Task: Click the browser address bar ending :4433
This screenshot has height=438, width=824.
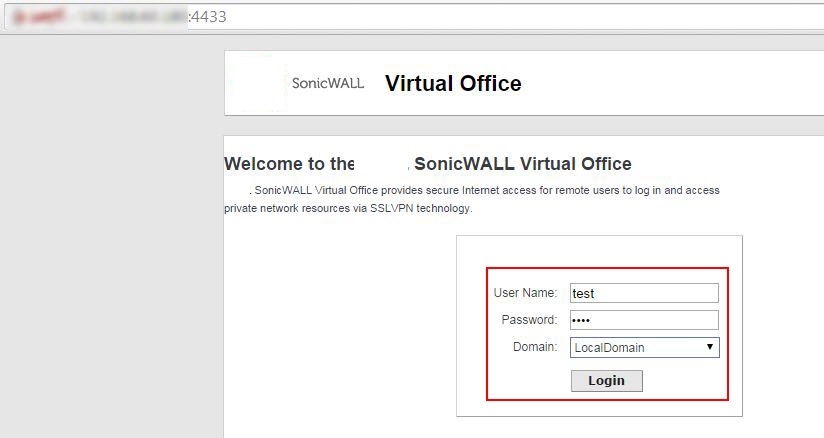Action: click(x=414, y=17)
